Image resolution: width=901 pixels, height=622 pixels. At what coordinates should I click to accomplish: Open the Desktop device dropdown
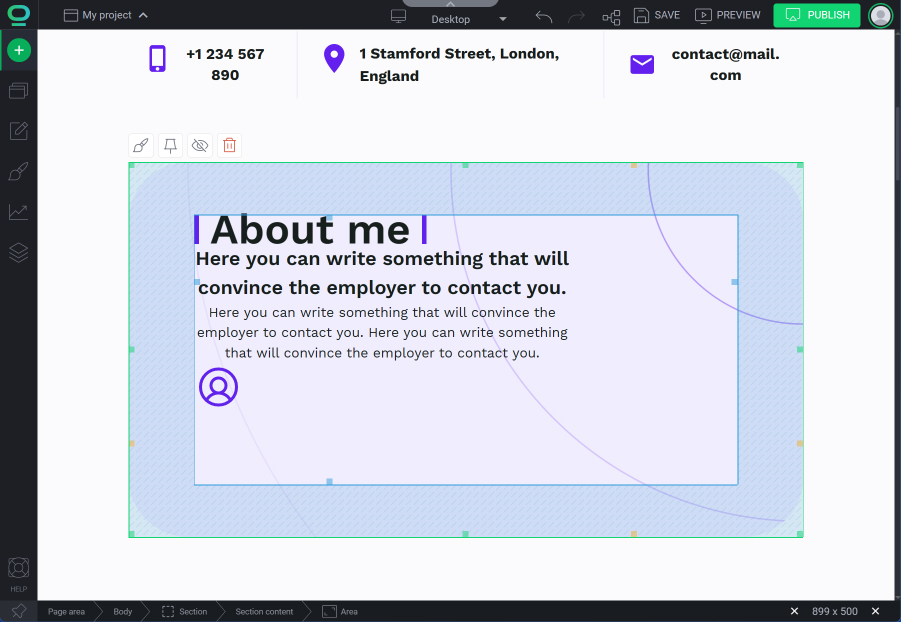tap(468, 19)
